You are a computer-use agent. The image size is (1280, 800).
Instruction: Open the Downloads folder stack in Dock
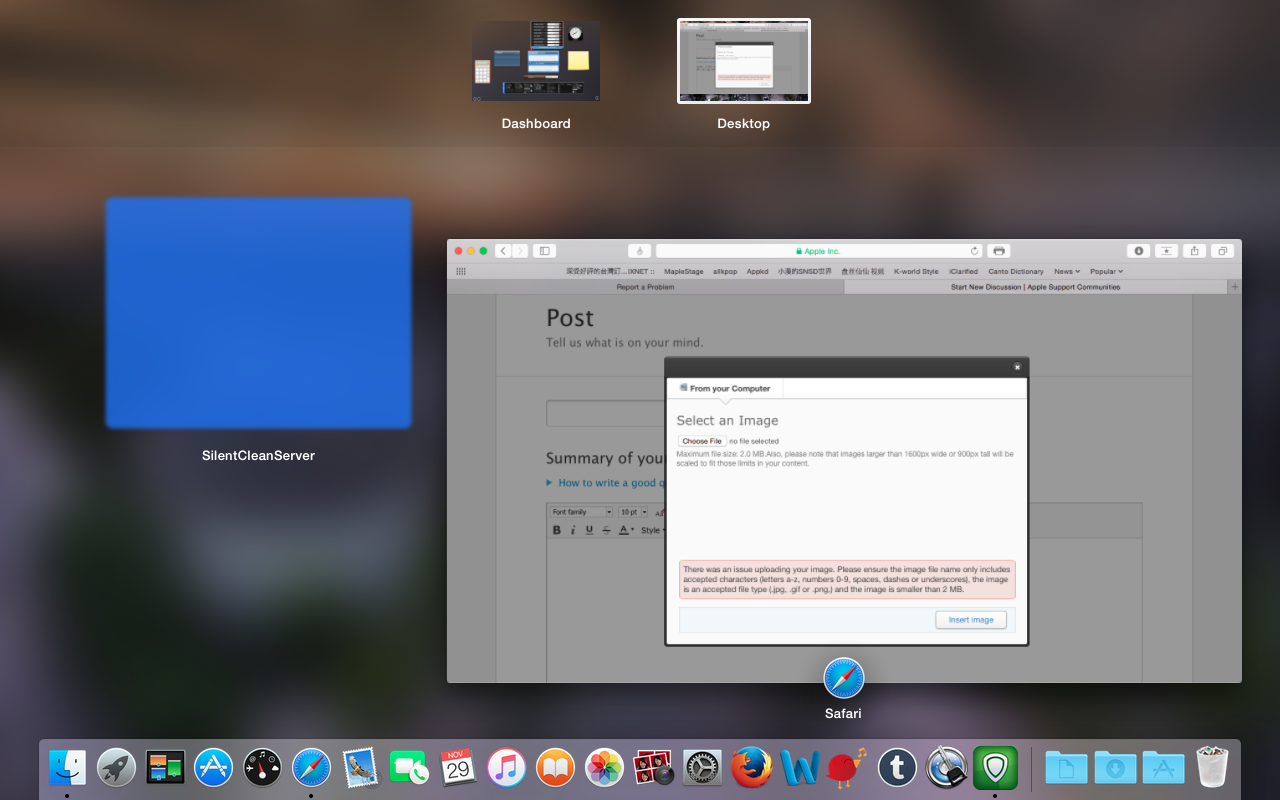tap(1115, 768)
